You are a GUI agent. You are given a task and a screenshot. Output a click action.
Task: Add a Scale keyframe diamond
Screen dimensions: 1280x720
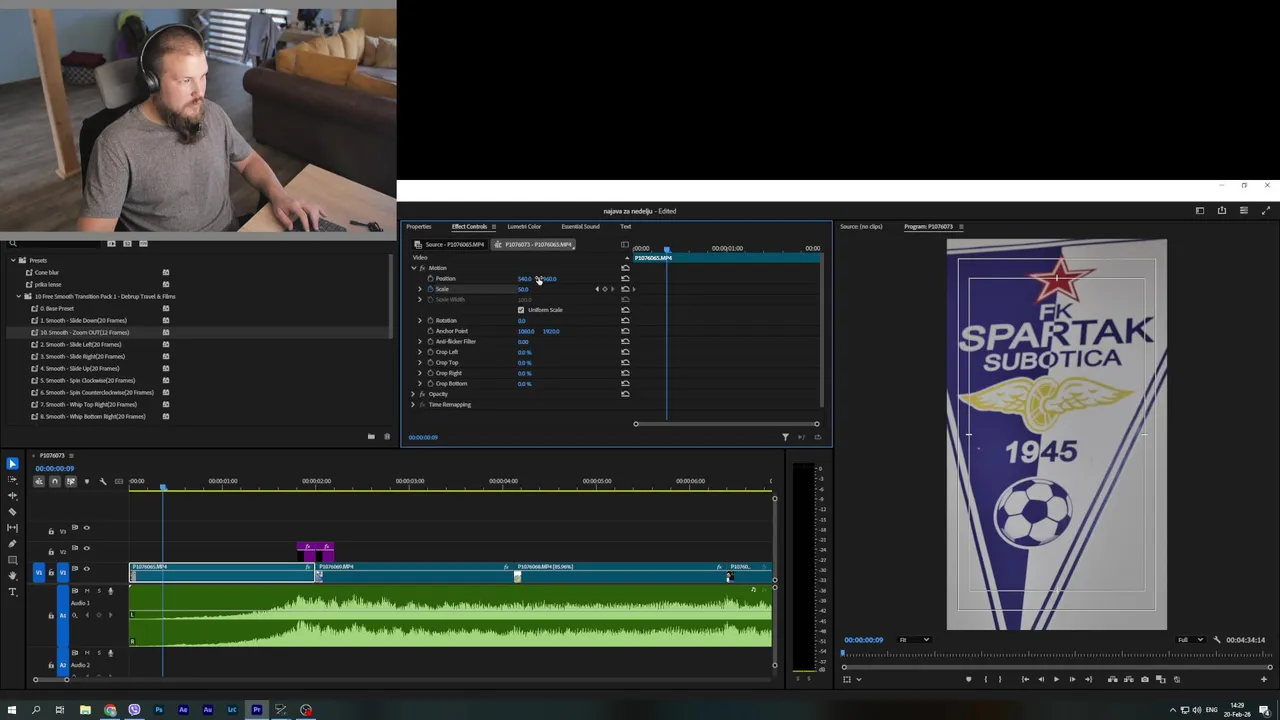pyautogui.click(x=604, y=289)
